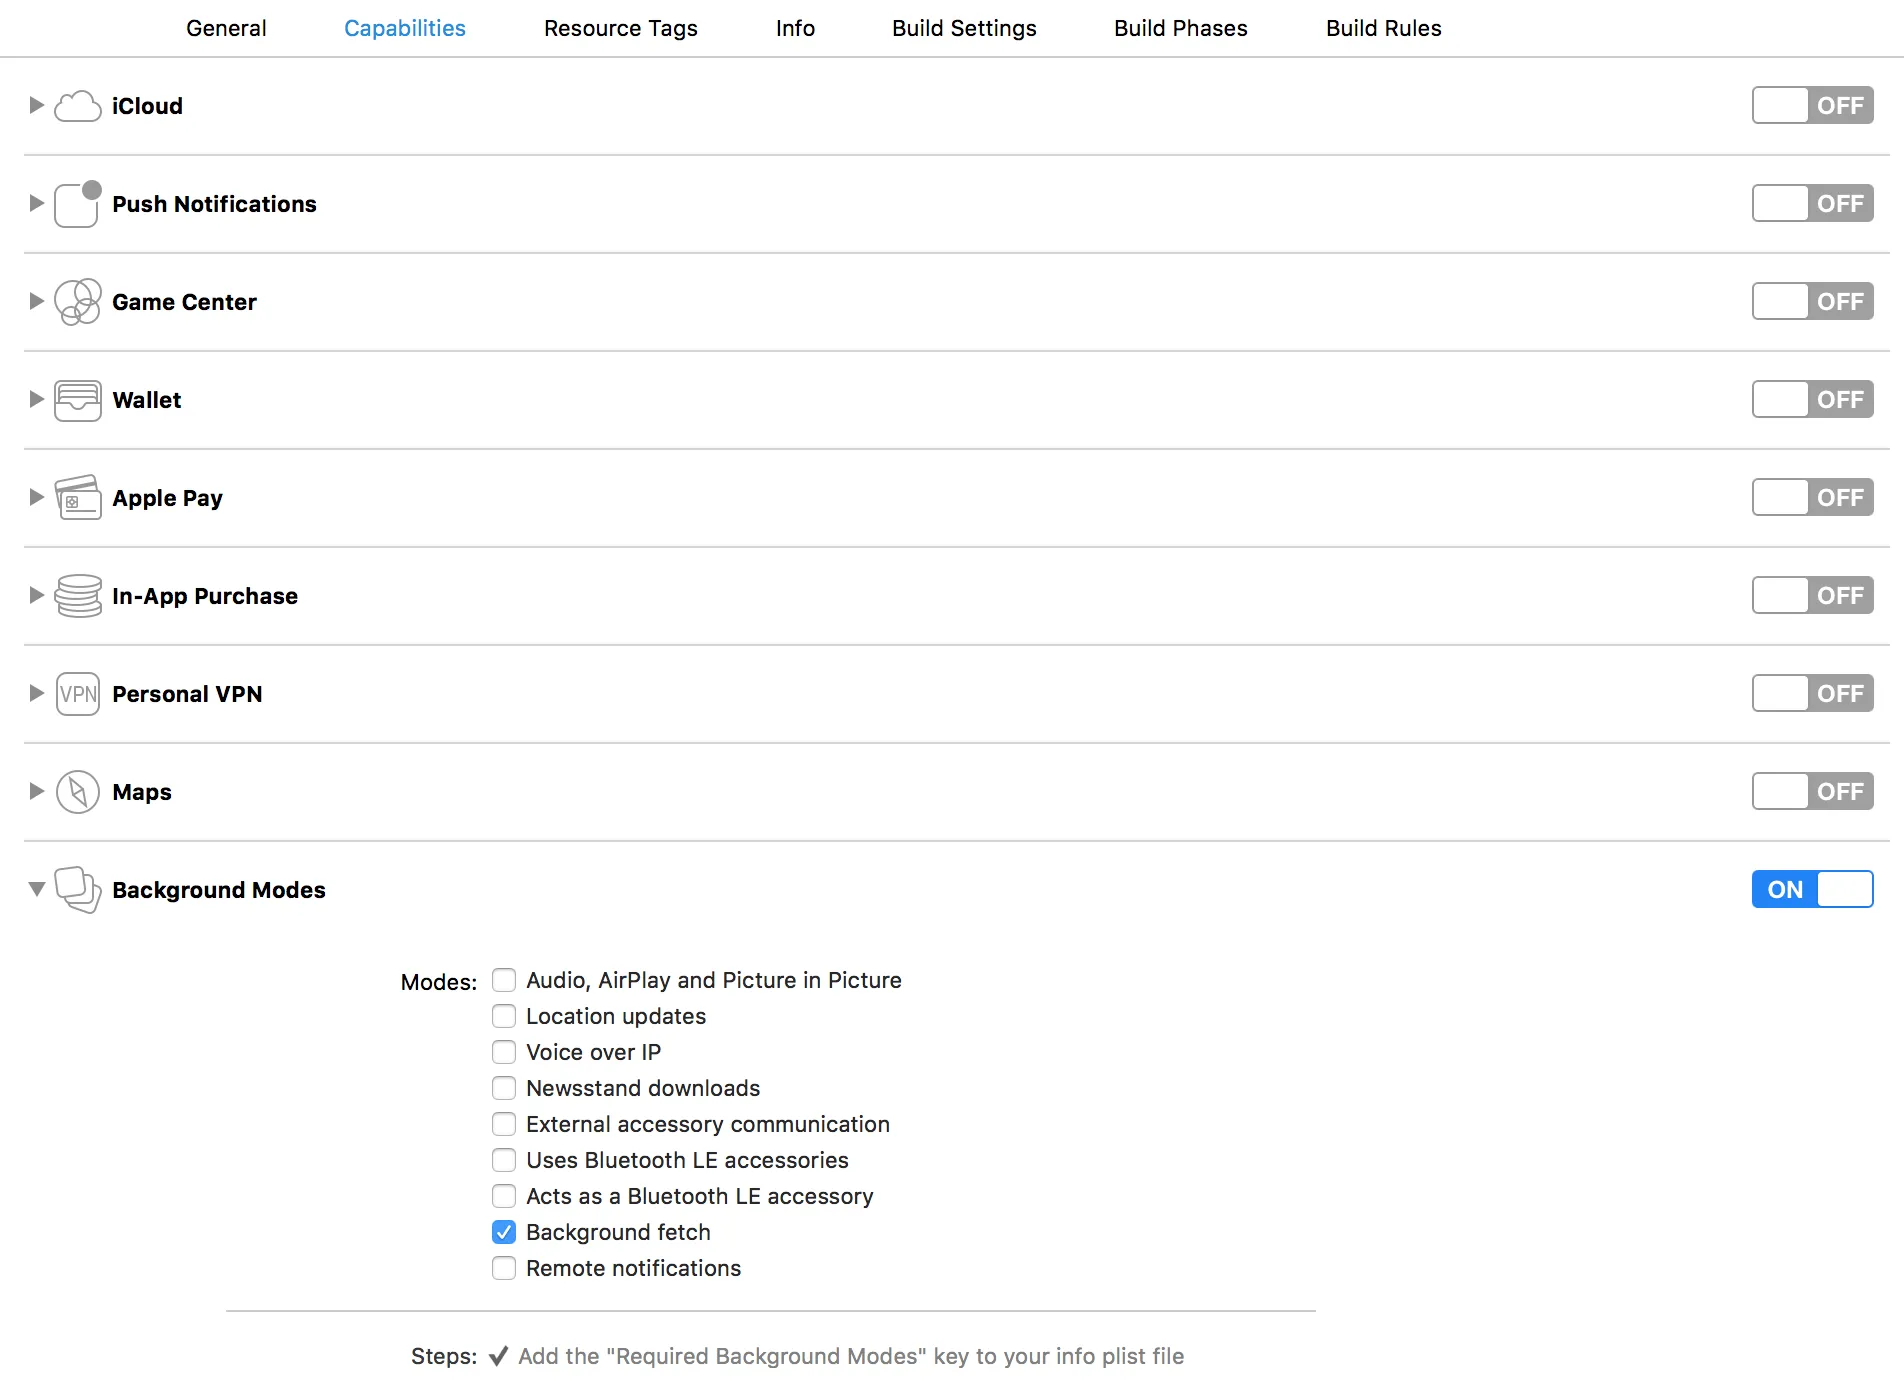Expand the iCloud section triangle
1904x1396 pixels.
click(37, 105)
